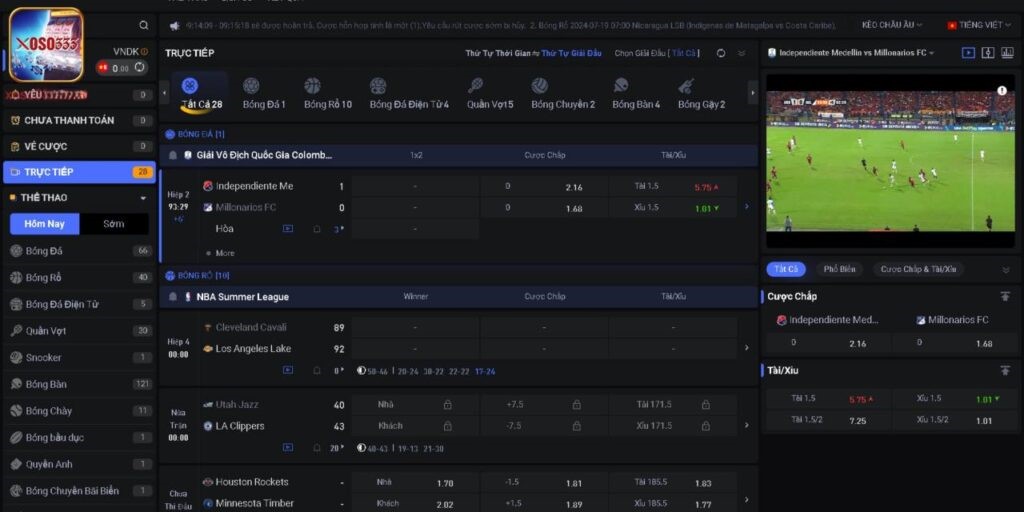Collapse the THỂ THAO sidebar section
1024x512 pixels.
point(143,198)
